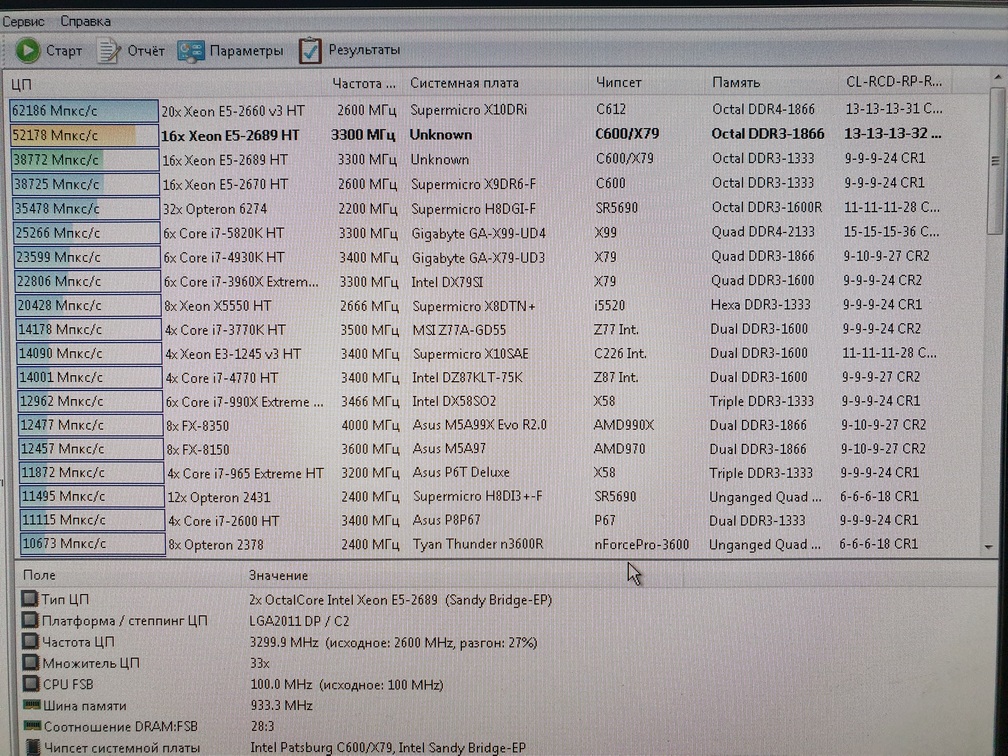The width and height of the screenshot is (1008, 756).
Task: Click the Tyan Thunder n3600R cell
Action: pyautogui.click(x=478, y=544)
